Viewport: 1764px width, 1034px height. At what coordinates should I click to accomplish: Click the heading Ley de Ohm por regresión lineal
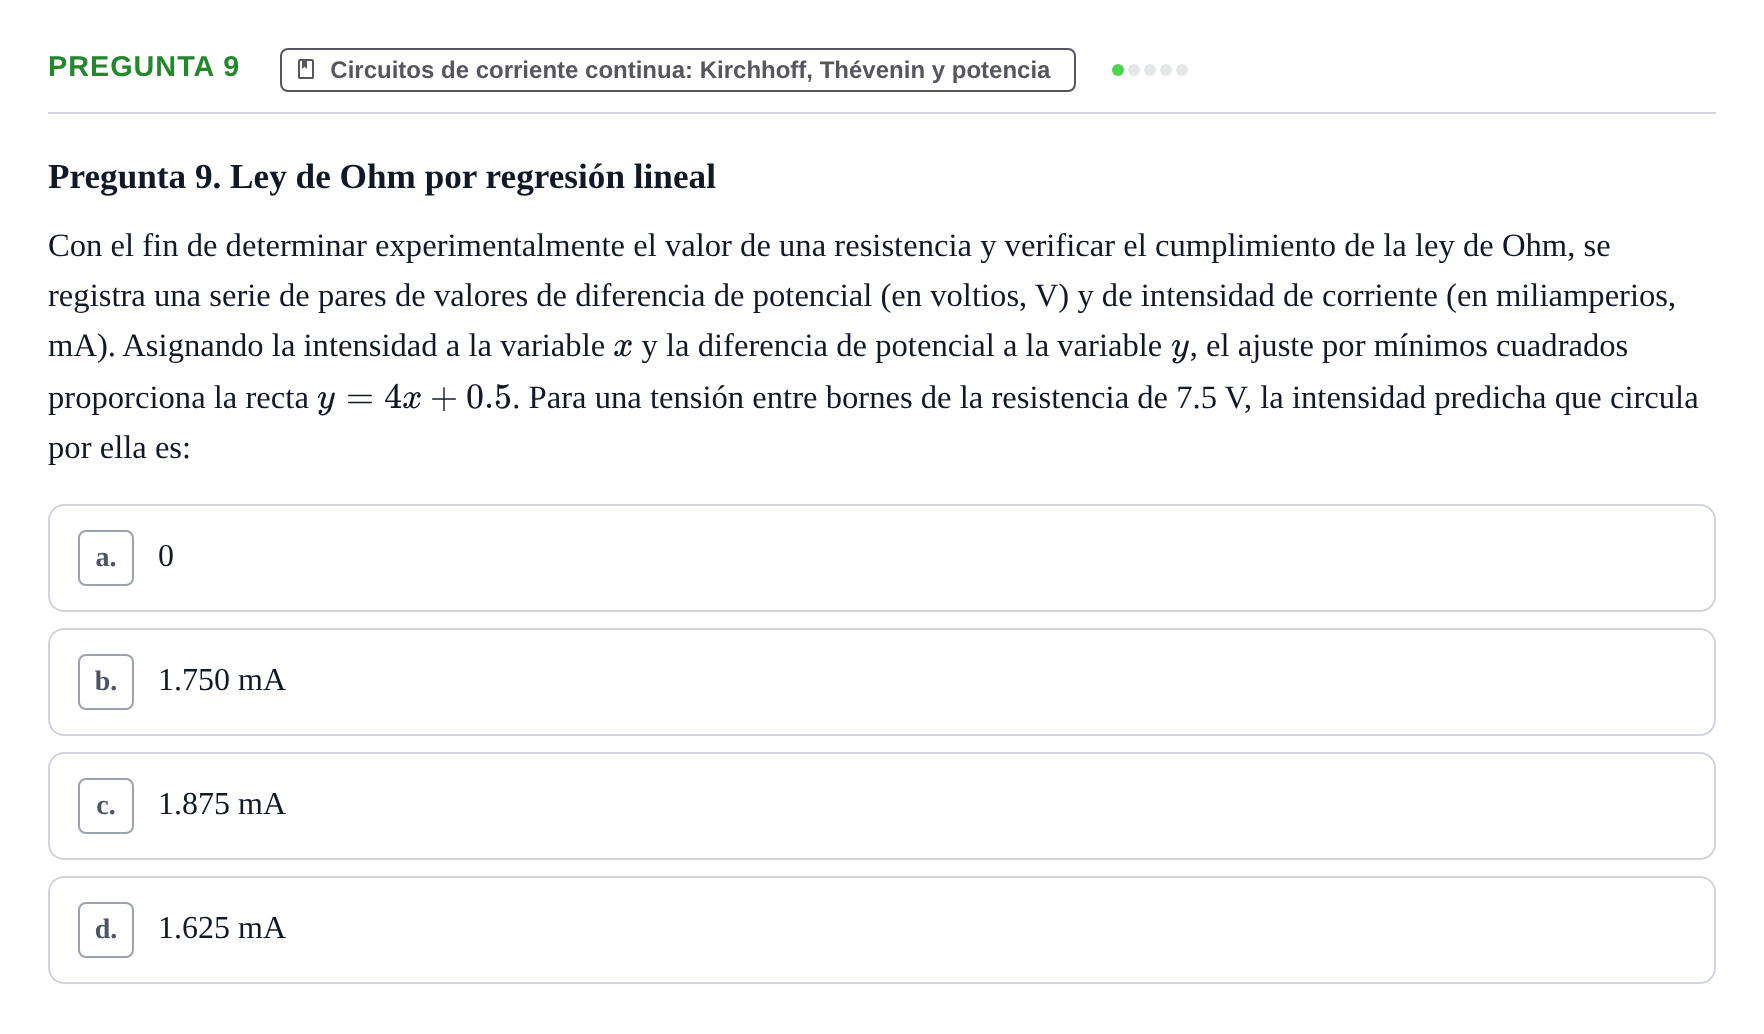[x=382, y=177]
